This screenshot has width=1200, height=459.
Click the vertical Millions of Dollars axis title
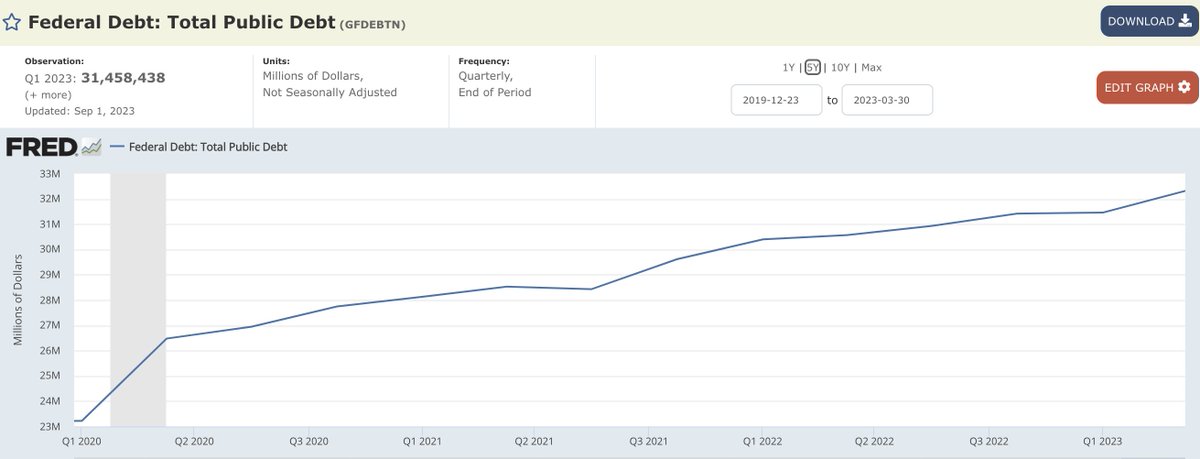(x=17, y=300)
